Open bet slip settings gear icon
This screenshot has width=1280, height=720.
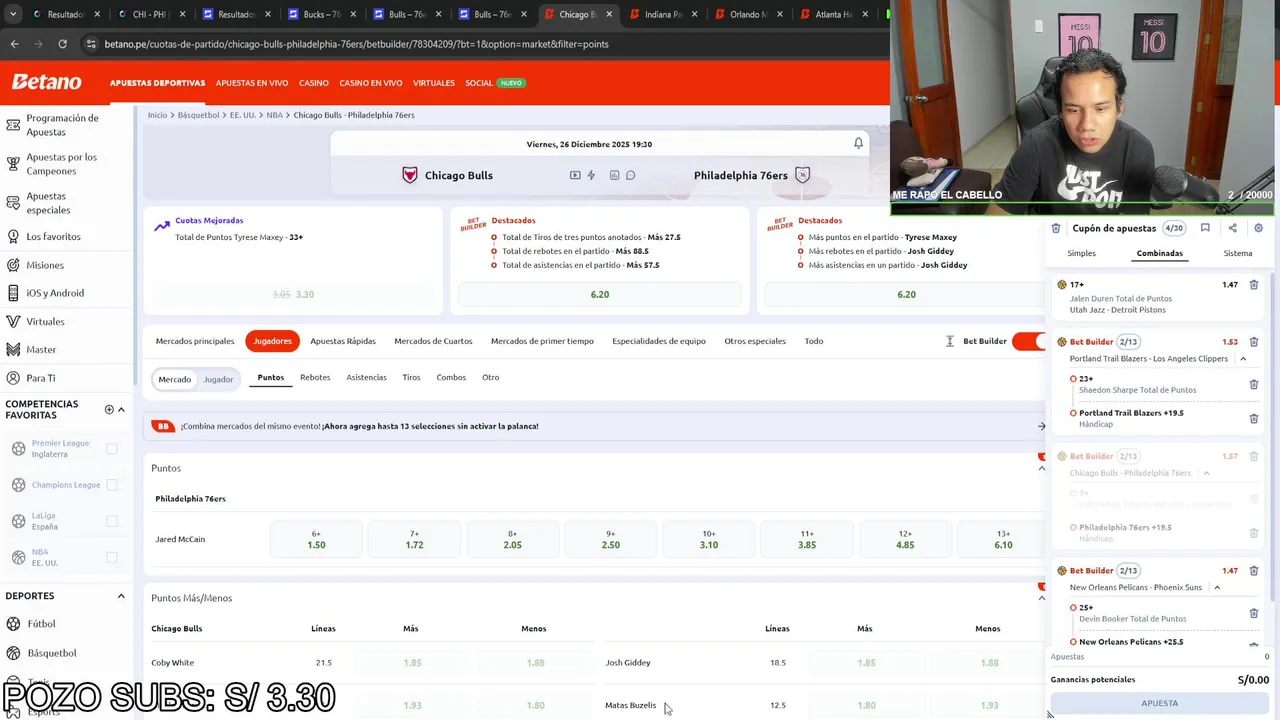(x=1258, y=228)
